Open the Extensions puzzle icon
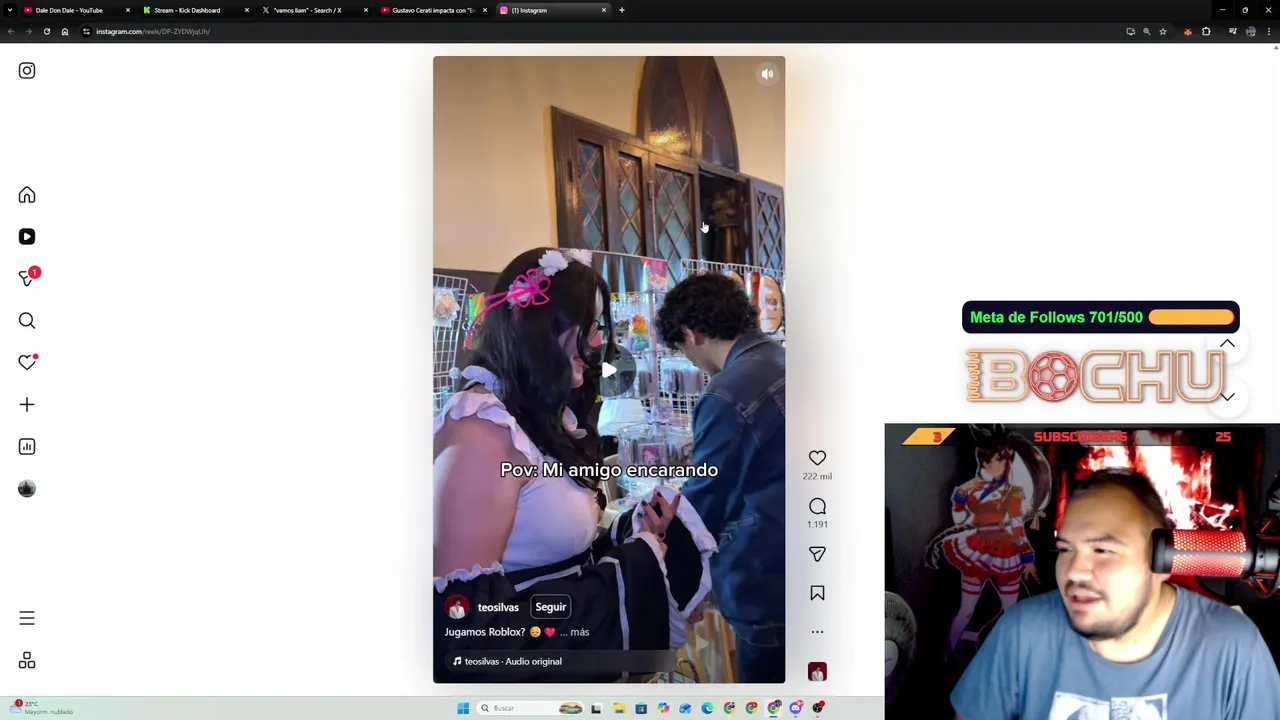This screenshot has width=1280, height=720. tap(1206, 32)
